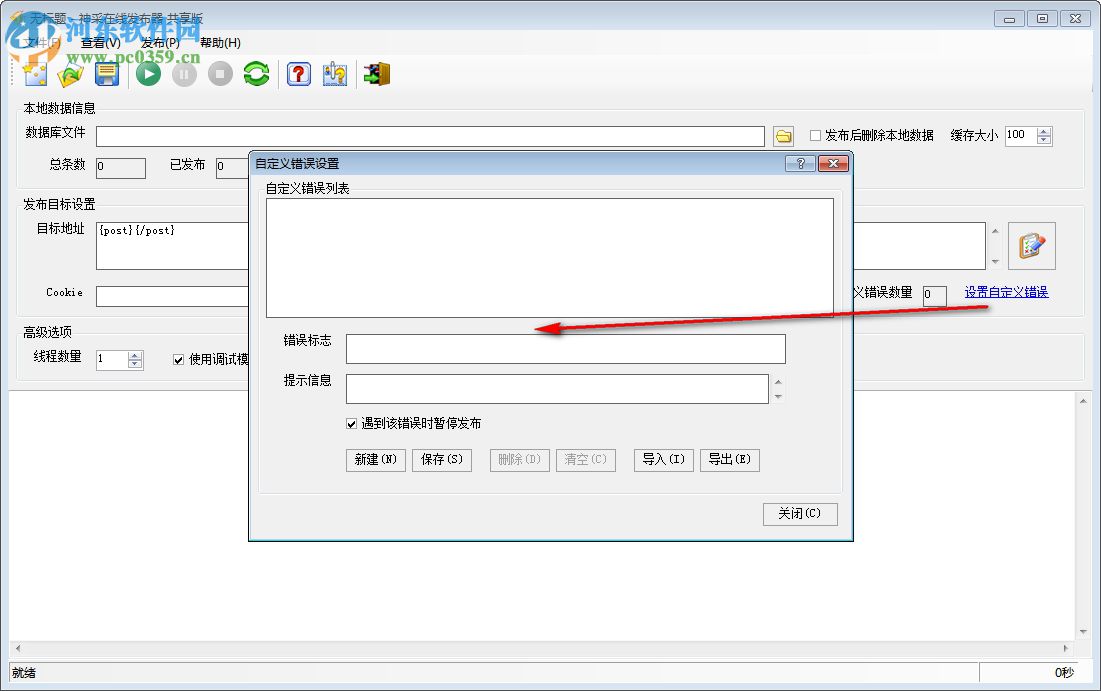Start publishing with the green play button

click(x=148, y=74)
